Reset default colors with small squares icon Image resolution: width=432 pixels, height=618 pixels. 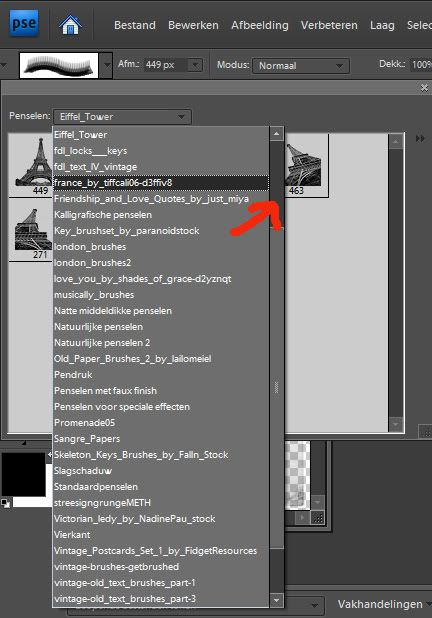tap(6, 503)
